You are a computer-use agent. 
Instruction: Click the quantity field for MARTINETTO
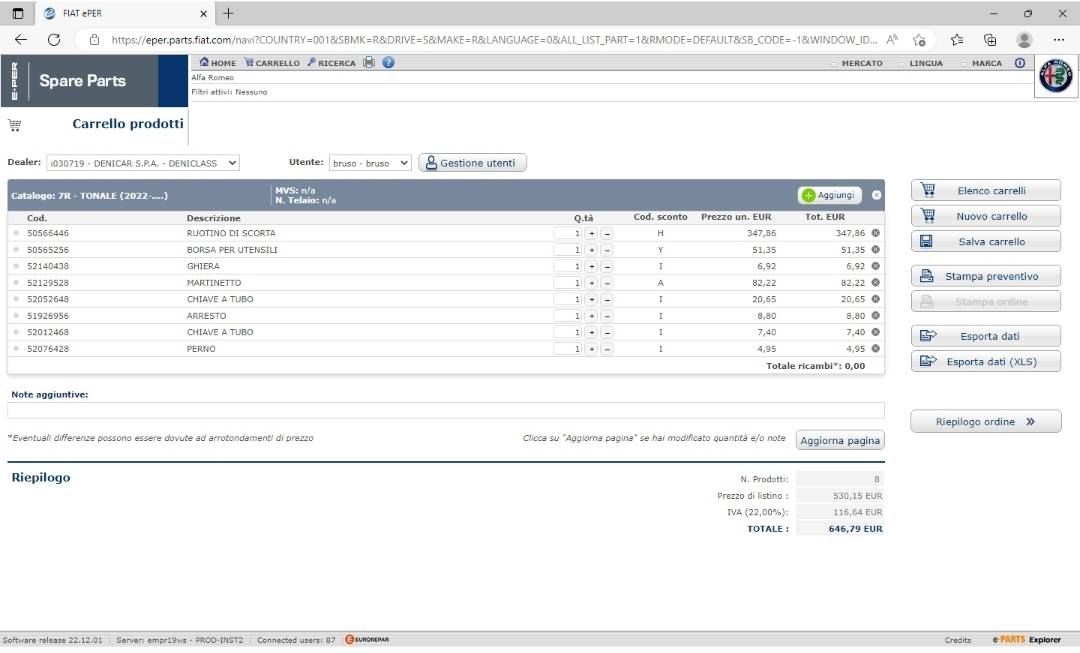pos(568,283)
